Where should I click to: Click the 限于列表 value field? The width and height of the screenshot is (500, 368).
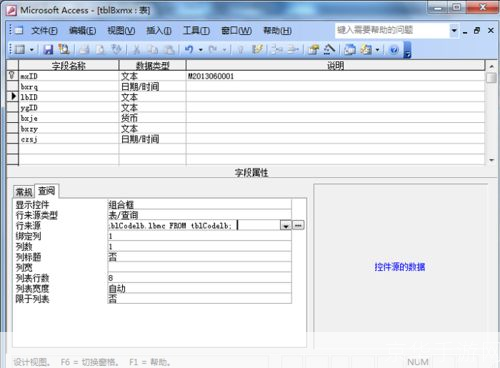point(199,299)
